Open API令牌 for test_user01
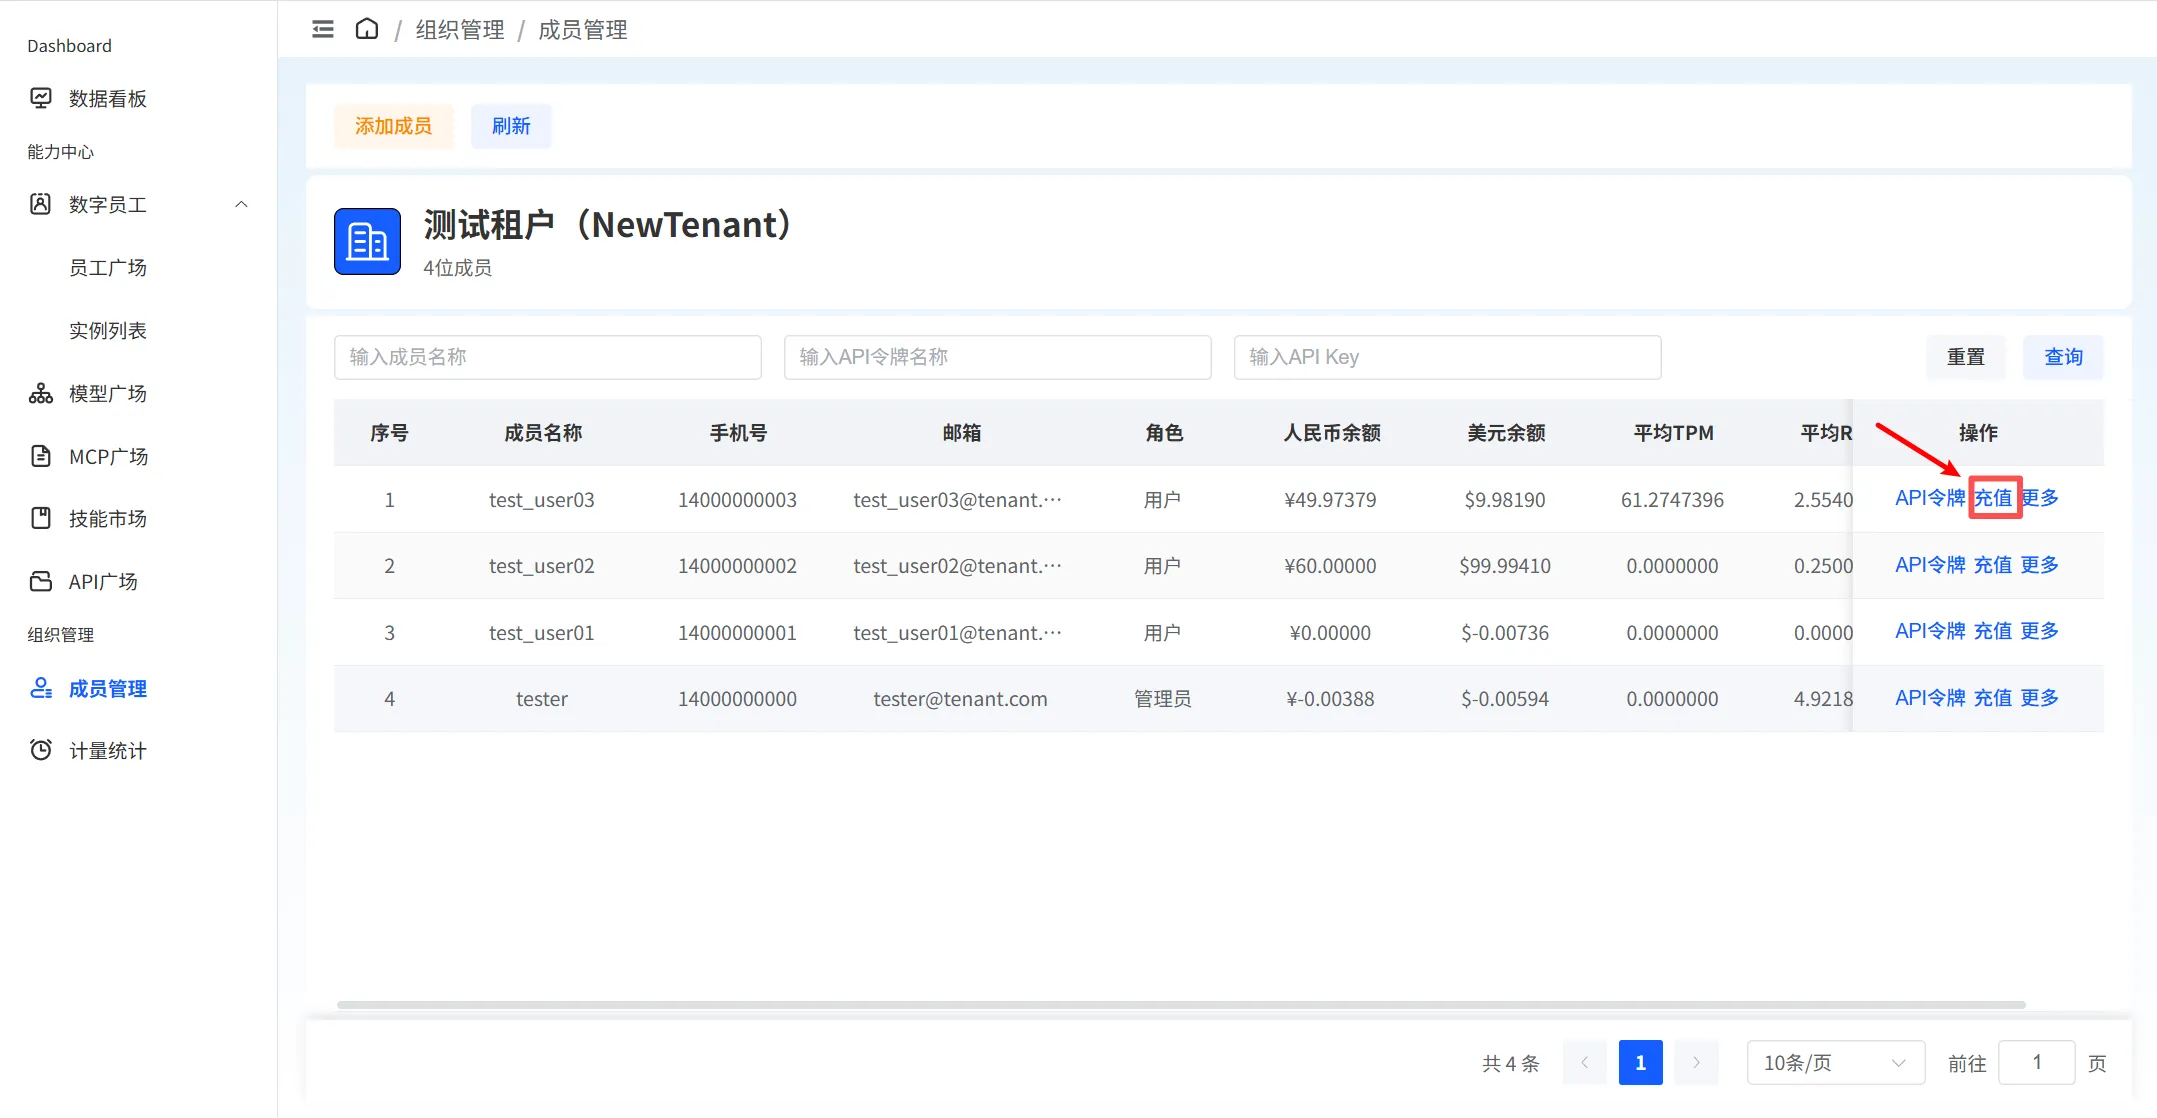Viewport: 2157px width, 1118px height. coord(1930,631)
